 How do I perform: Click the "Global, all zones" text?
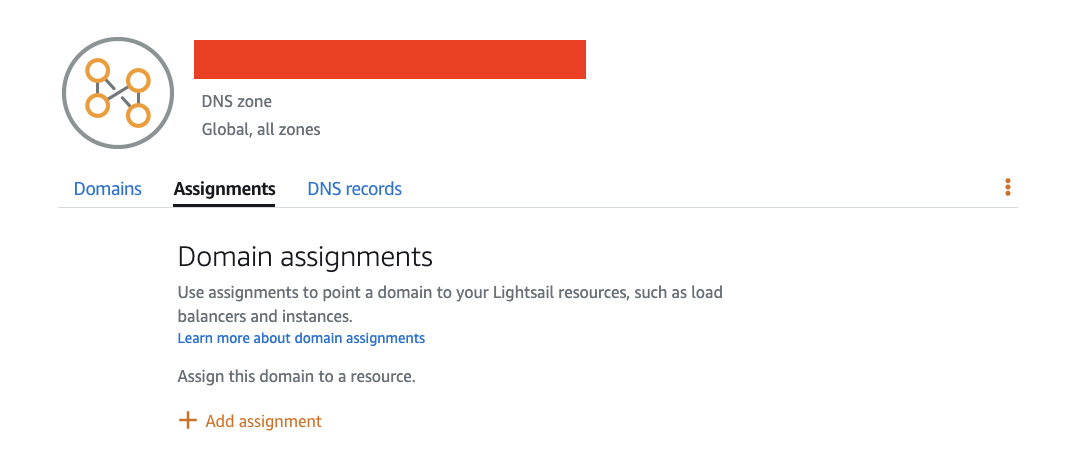click(261, 129)
